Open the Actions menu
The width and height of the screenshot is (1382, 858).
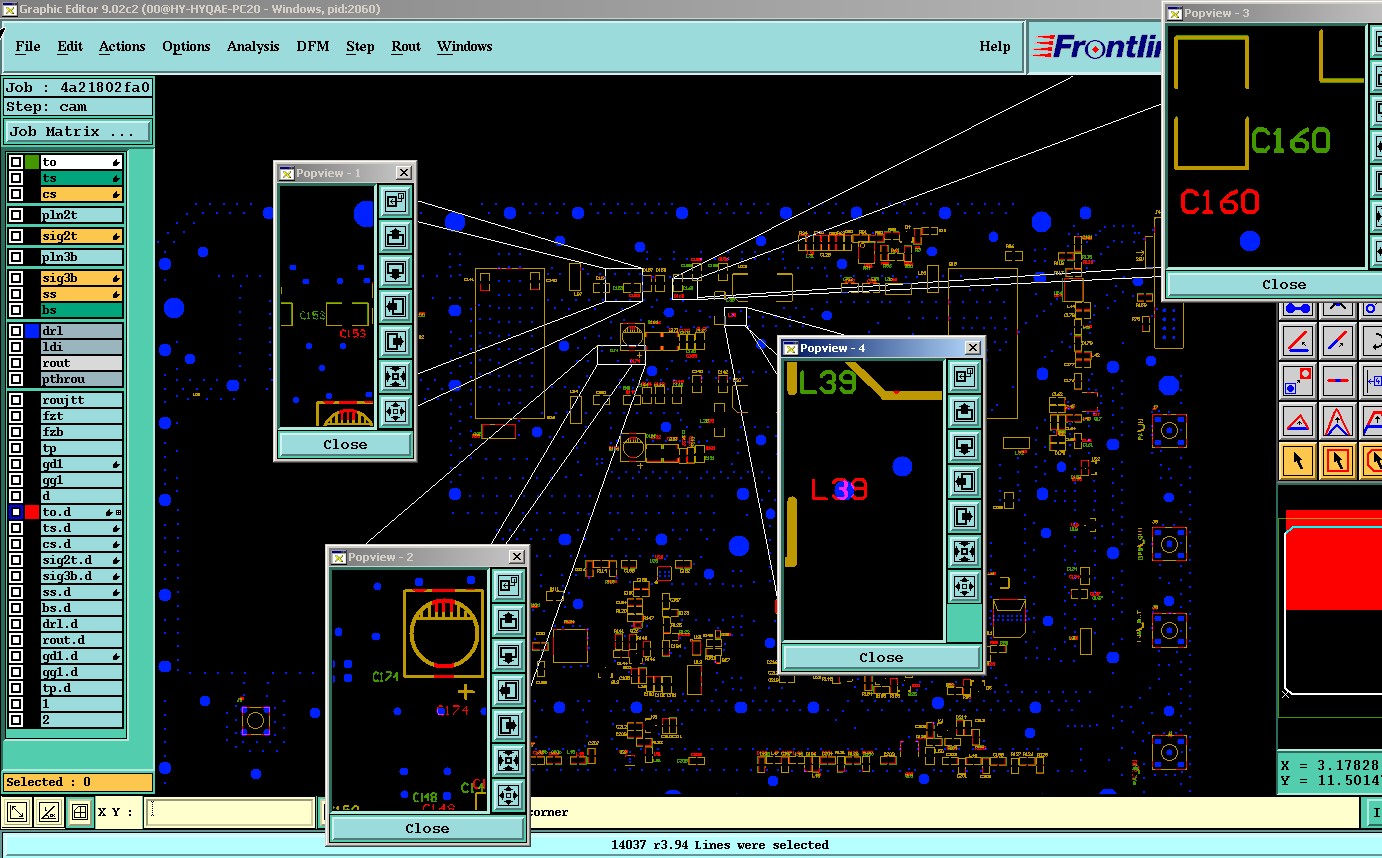click(122, 46)
